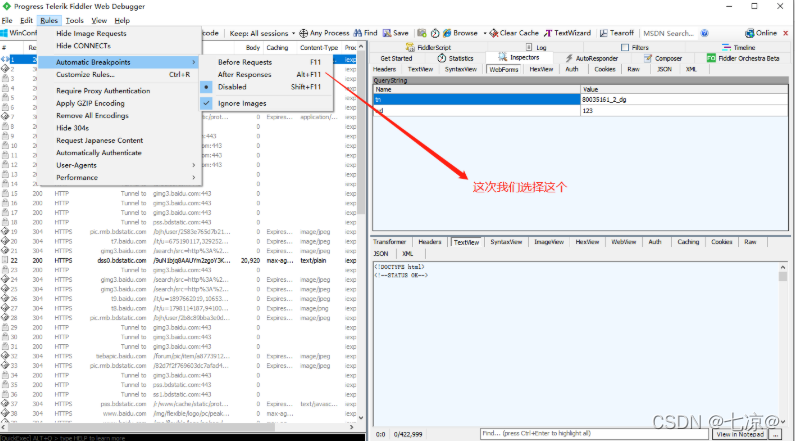Open the AutoResponder lightning icon tab
The height and width of the screenshot is (441, 795).
pos(569,58)
